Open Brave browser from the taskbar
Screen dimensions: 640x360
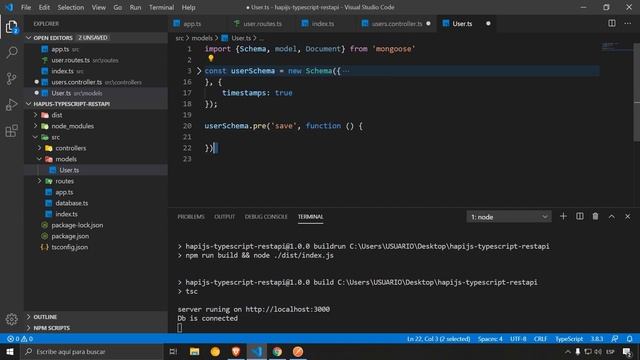coord(236,351)
